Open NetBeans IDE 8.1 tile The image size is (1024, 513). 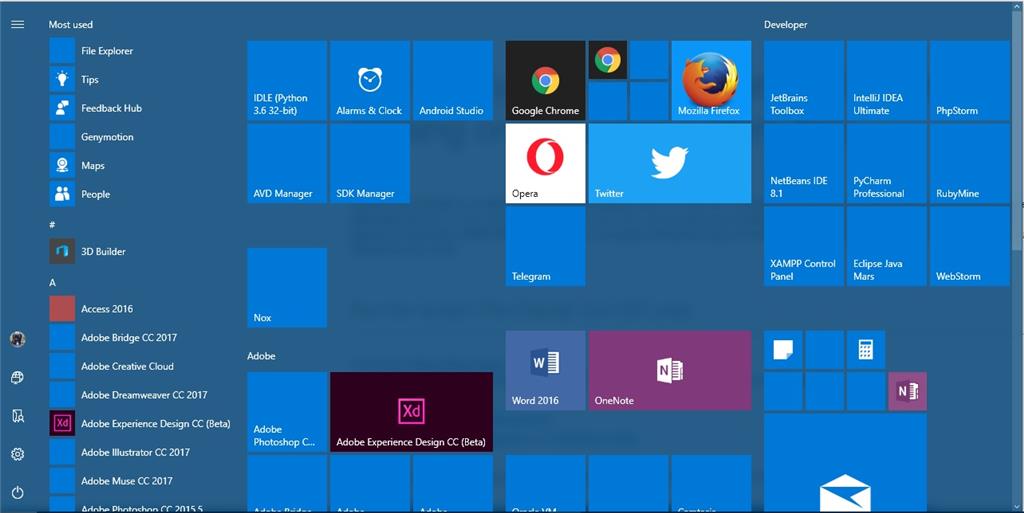(804, 164)
